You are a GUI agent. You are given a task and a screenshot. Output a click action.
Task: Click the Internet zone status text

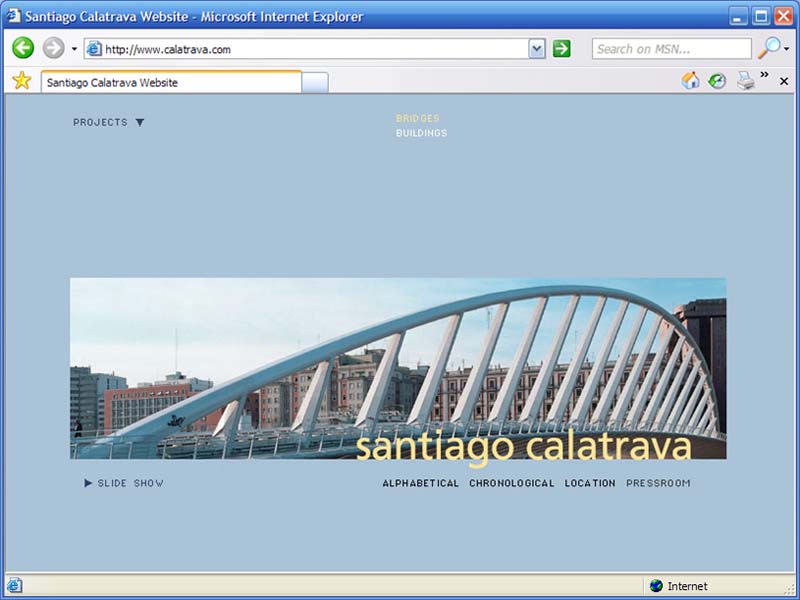[x=687, y=586]
